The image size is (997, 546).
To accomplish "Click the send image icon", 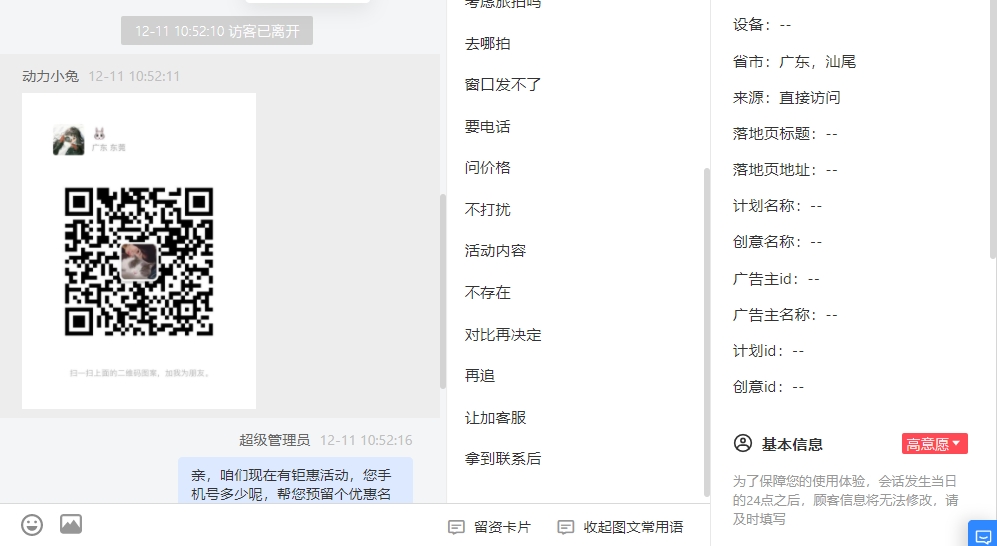I will (71, 524).
